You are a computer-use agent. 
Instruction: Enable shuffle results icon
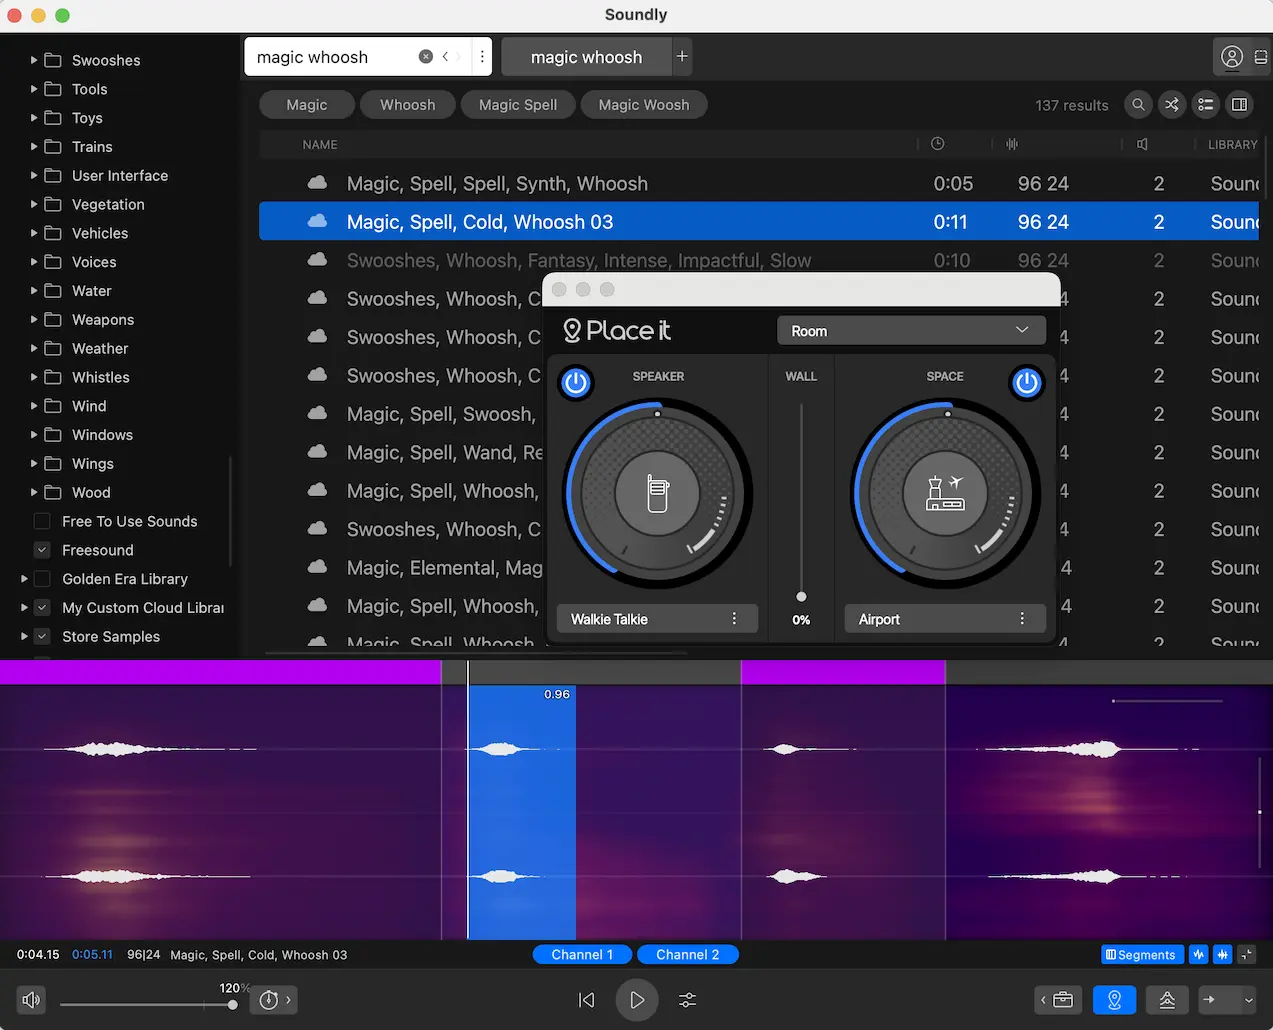[x=1172, y=104]
